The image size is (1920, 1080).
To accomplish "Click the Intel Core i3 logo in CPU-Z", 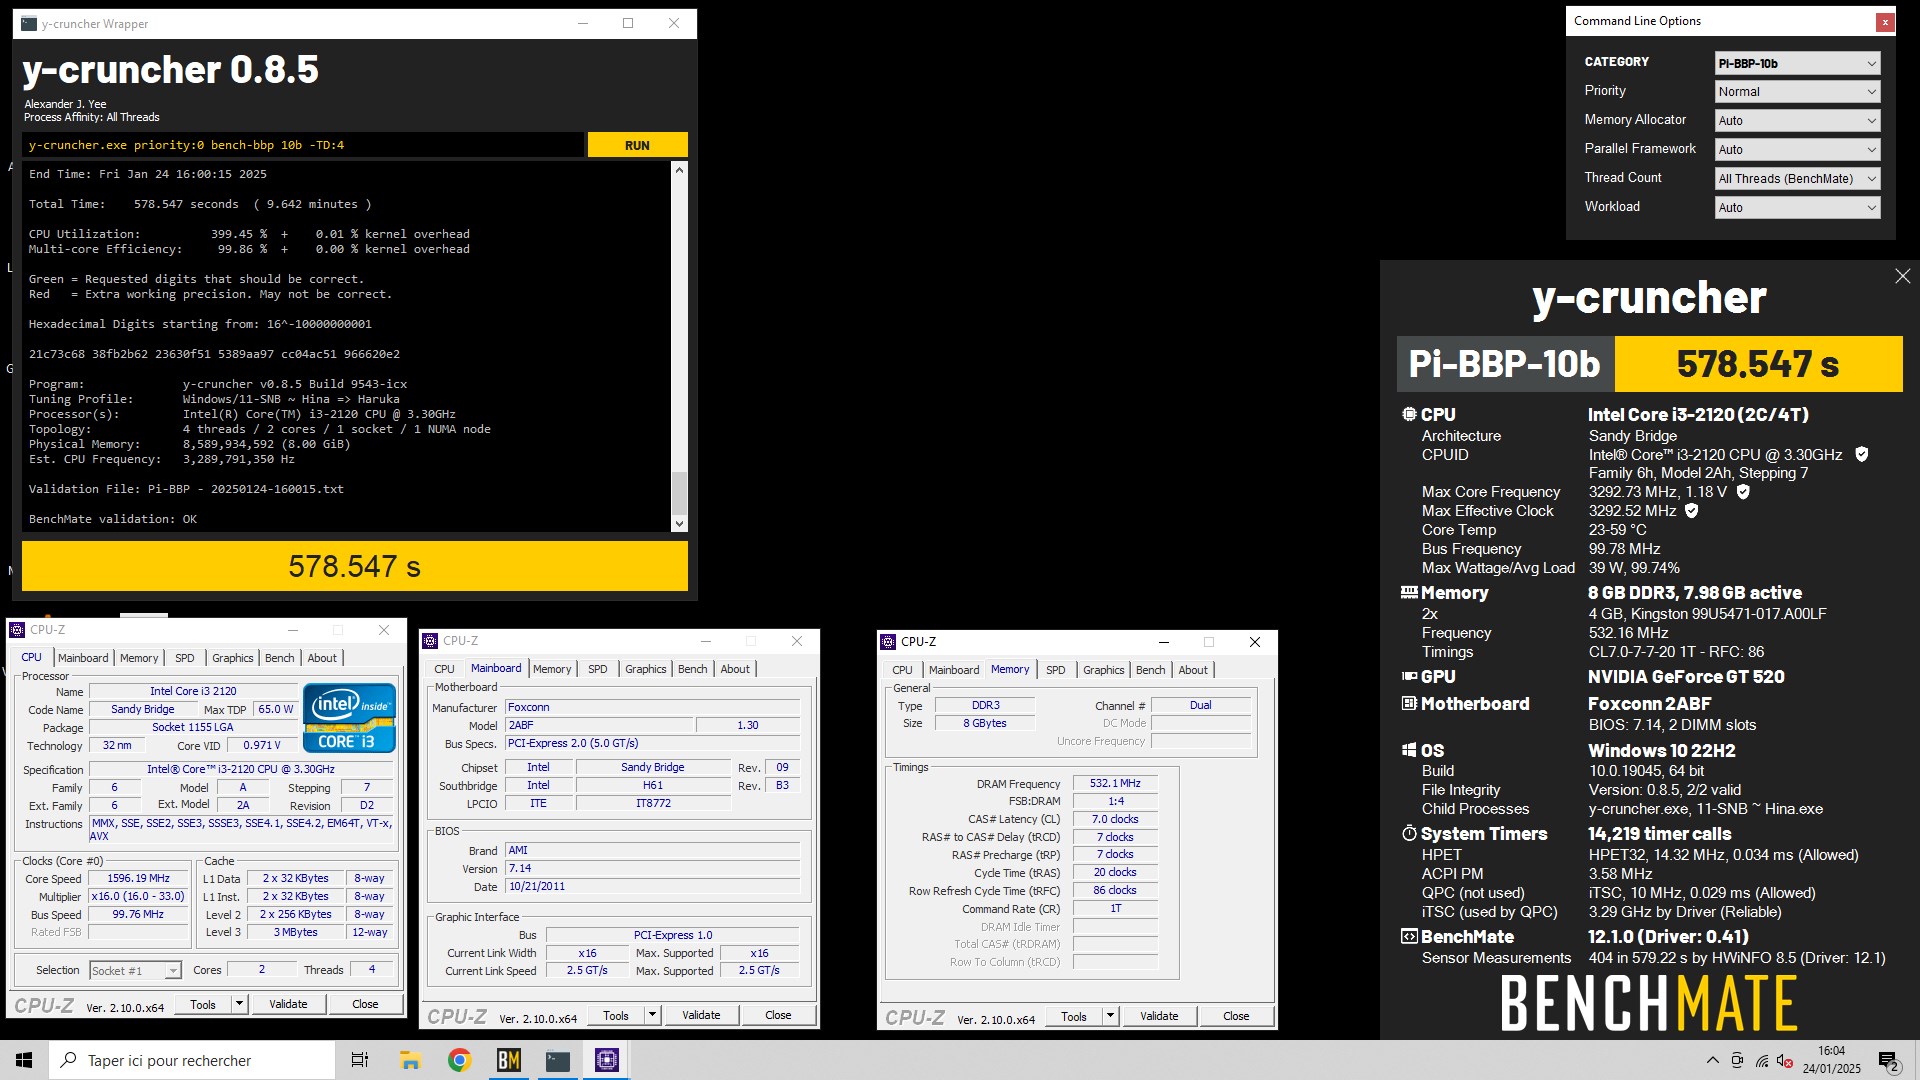I will point(349,717).
